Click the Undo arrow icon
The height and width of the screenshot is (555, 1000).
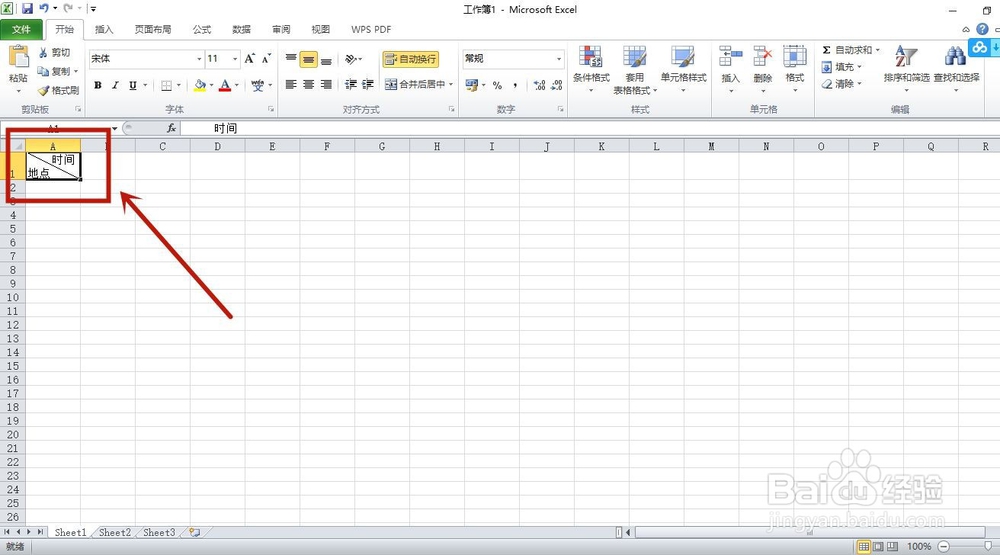click(x=44, y=9)
